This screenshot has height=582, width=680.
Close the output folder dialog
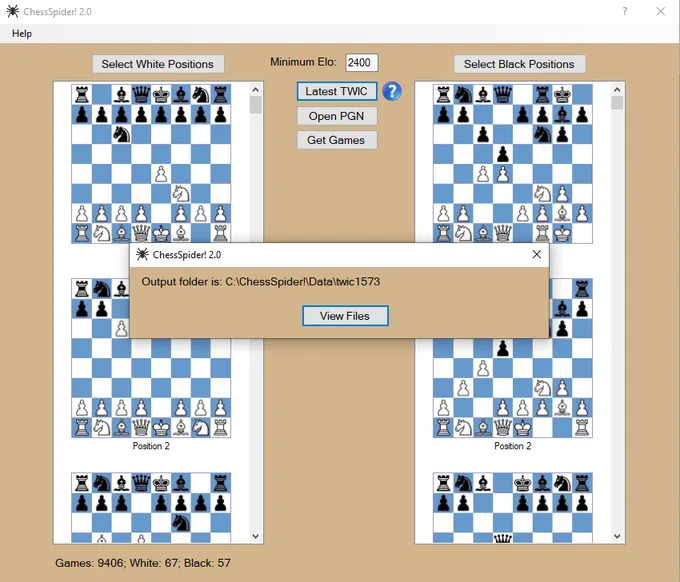(536, 254)
